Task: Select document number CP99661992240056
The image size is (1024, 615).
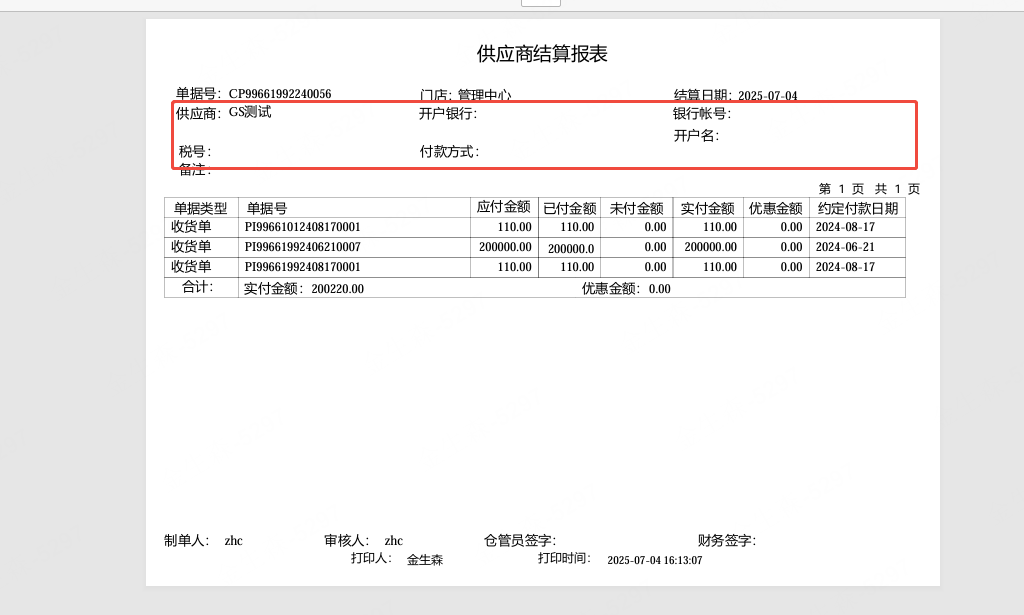Action: 280,94
